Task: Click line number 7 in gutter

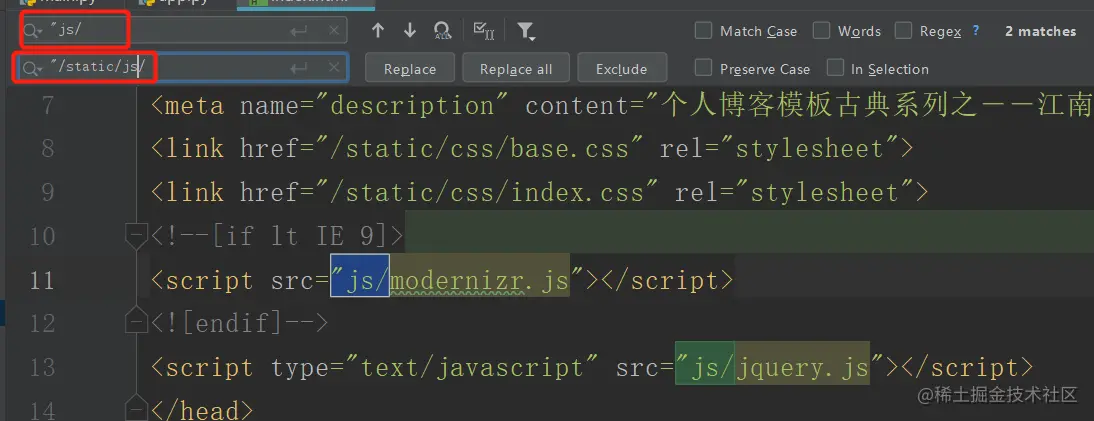Action: coord(47,105)
